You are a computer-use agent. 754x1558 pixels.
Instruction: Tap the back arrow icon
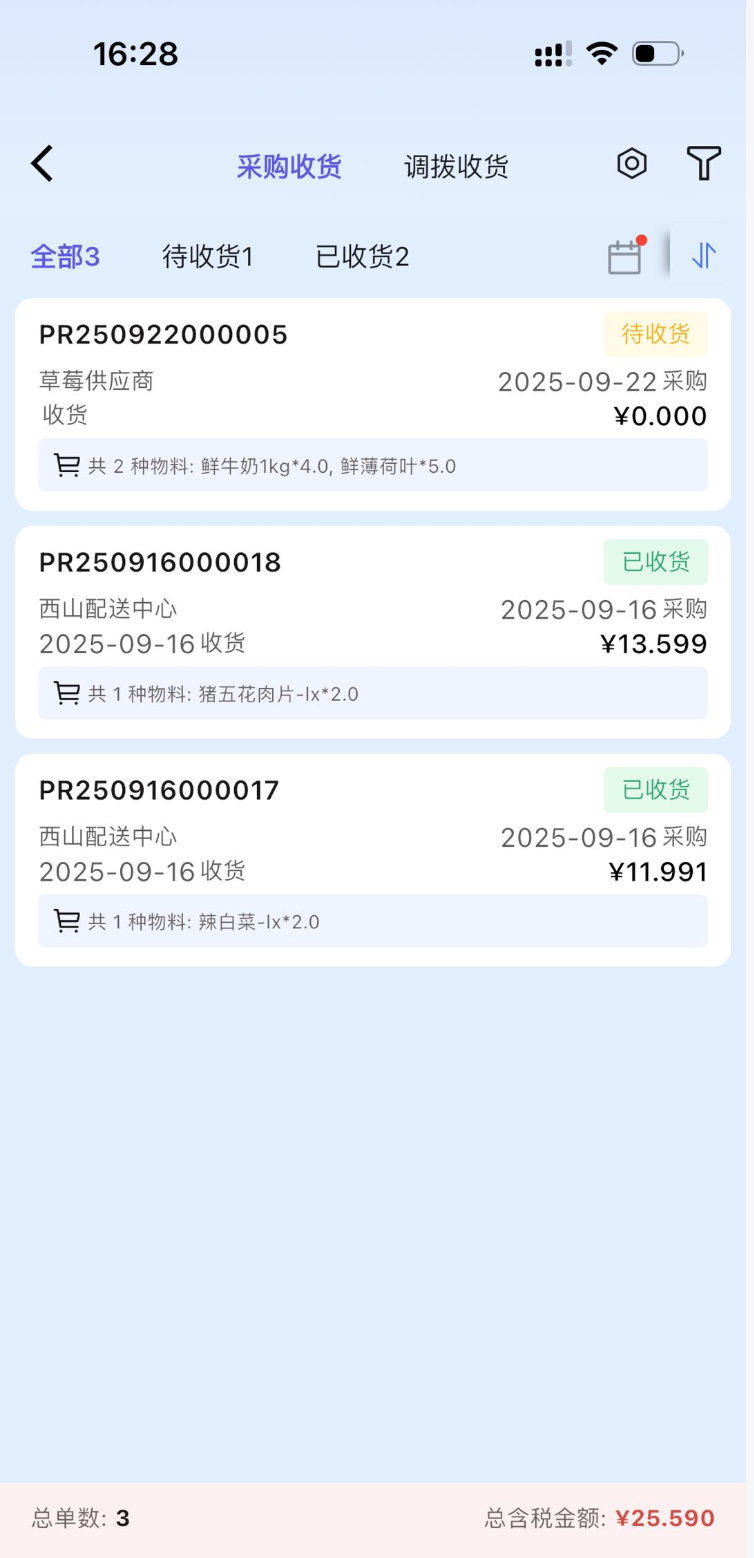point(42,164)
